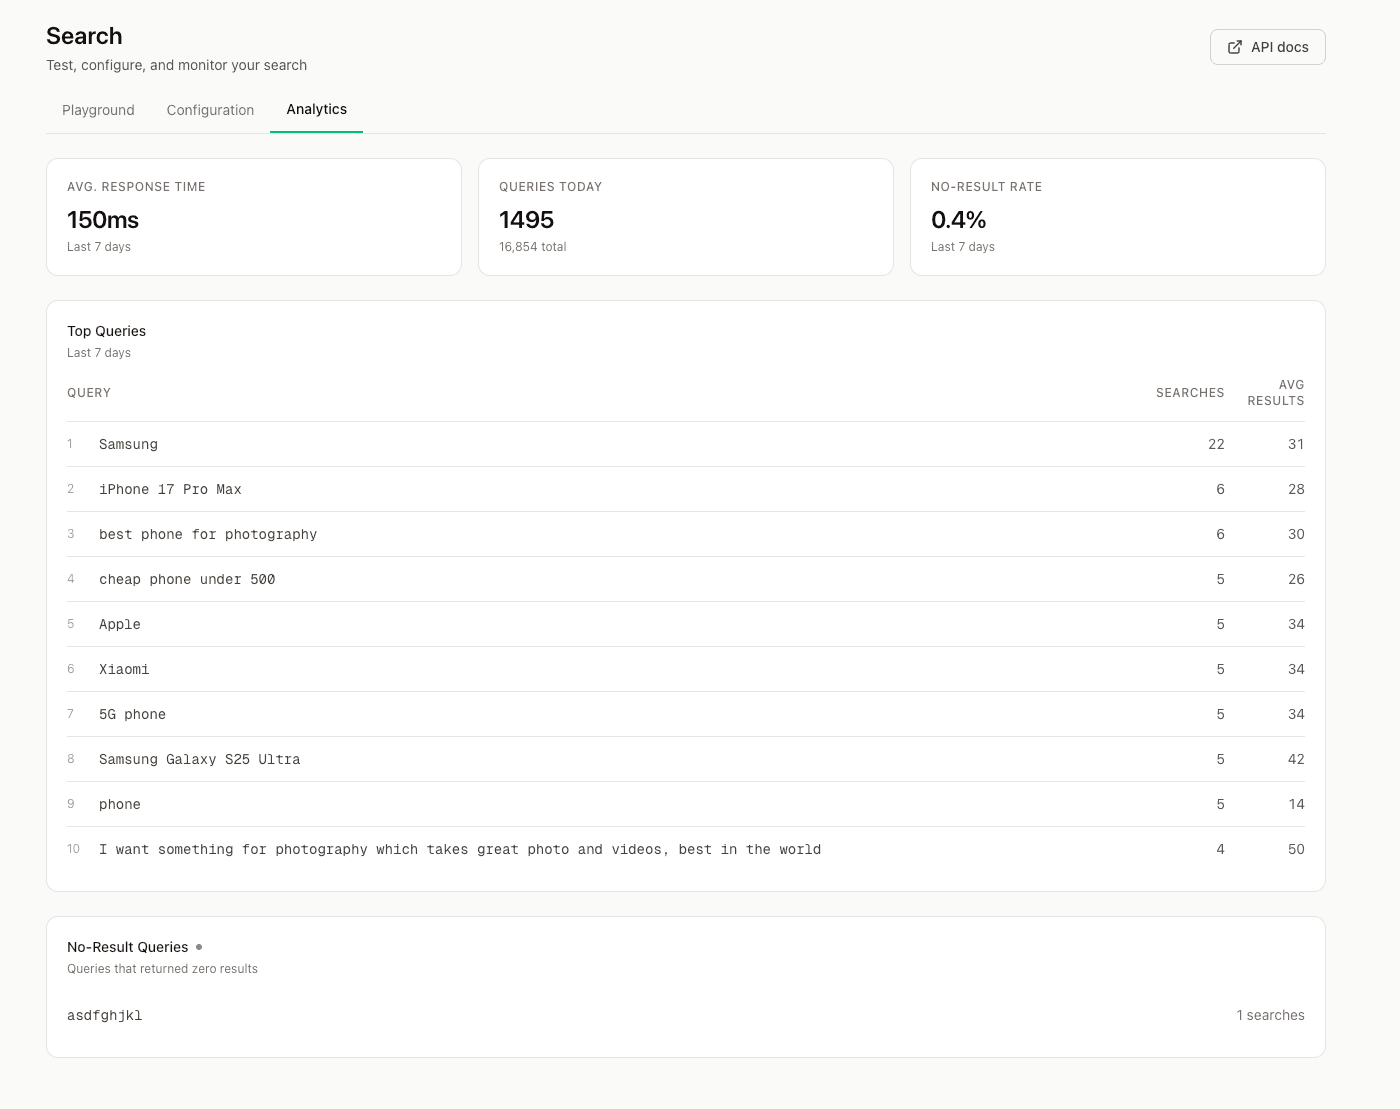Click the Avg. Response Time metric card
Image resolution: width=1400 pixels, height=1109 pixels.
pyautogui.click(x=253, y=216)
